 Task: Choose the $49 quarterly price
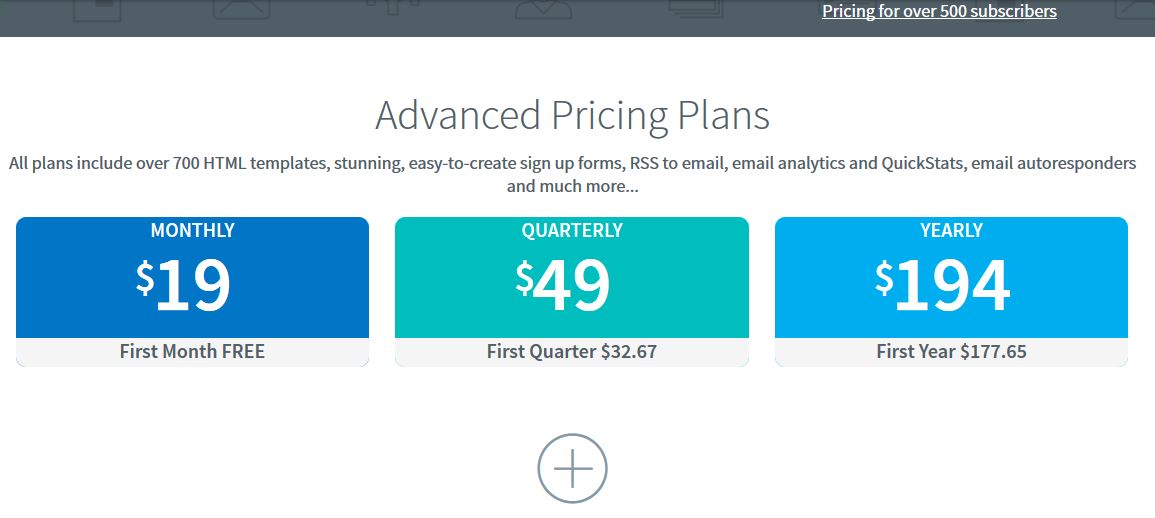(x=563, y=286)
